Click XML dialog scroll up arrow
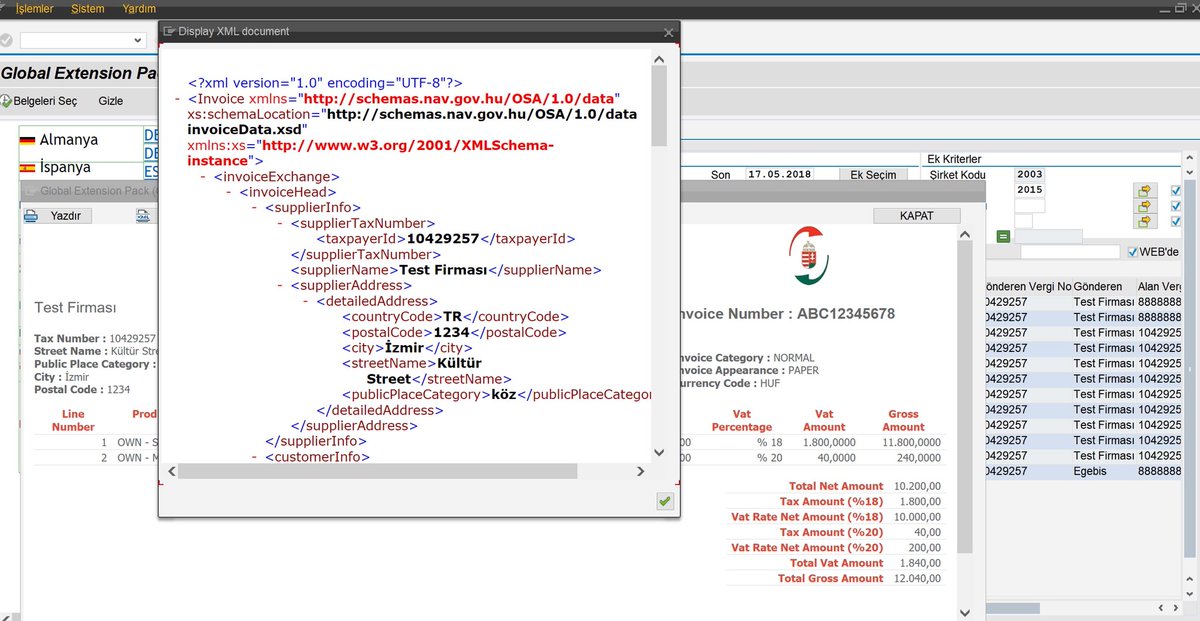Viewport: 1200px width, 621px height. pyautogui.click(x=659, y=59)
